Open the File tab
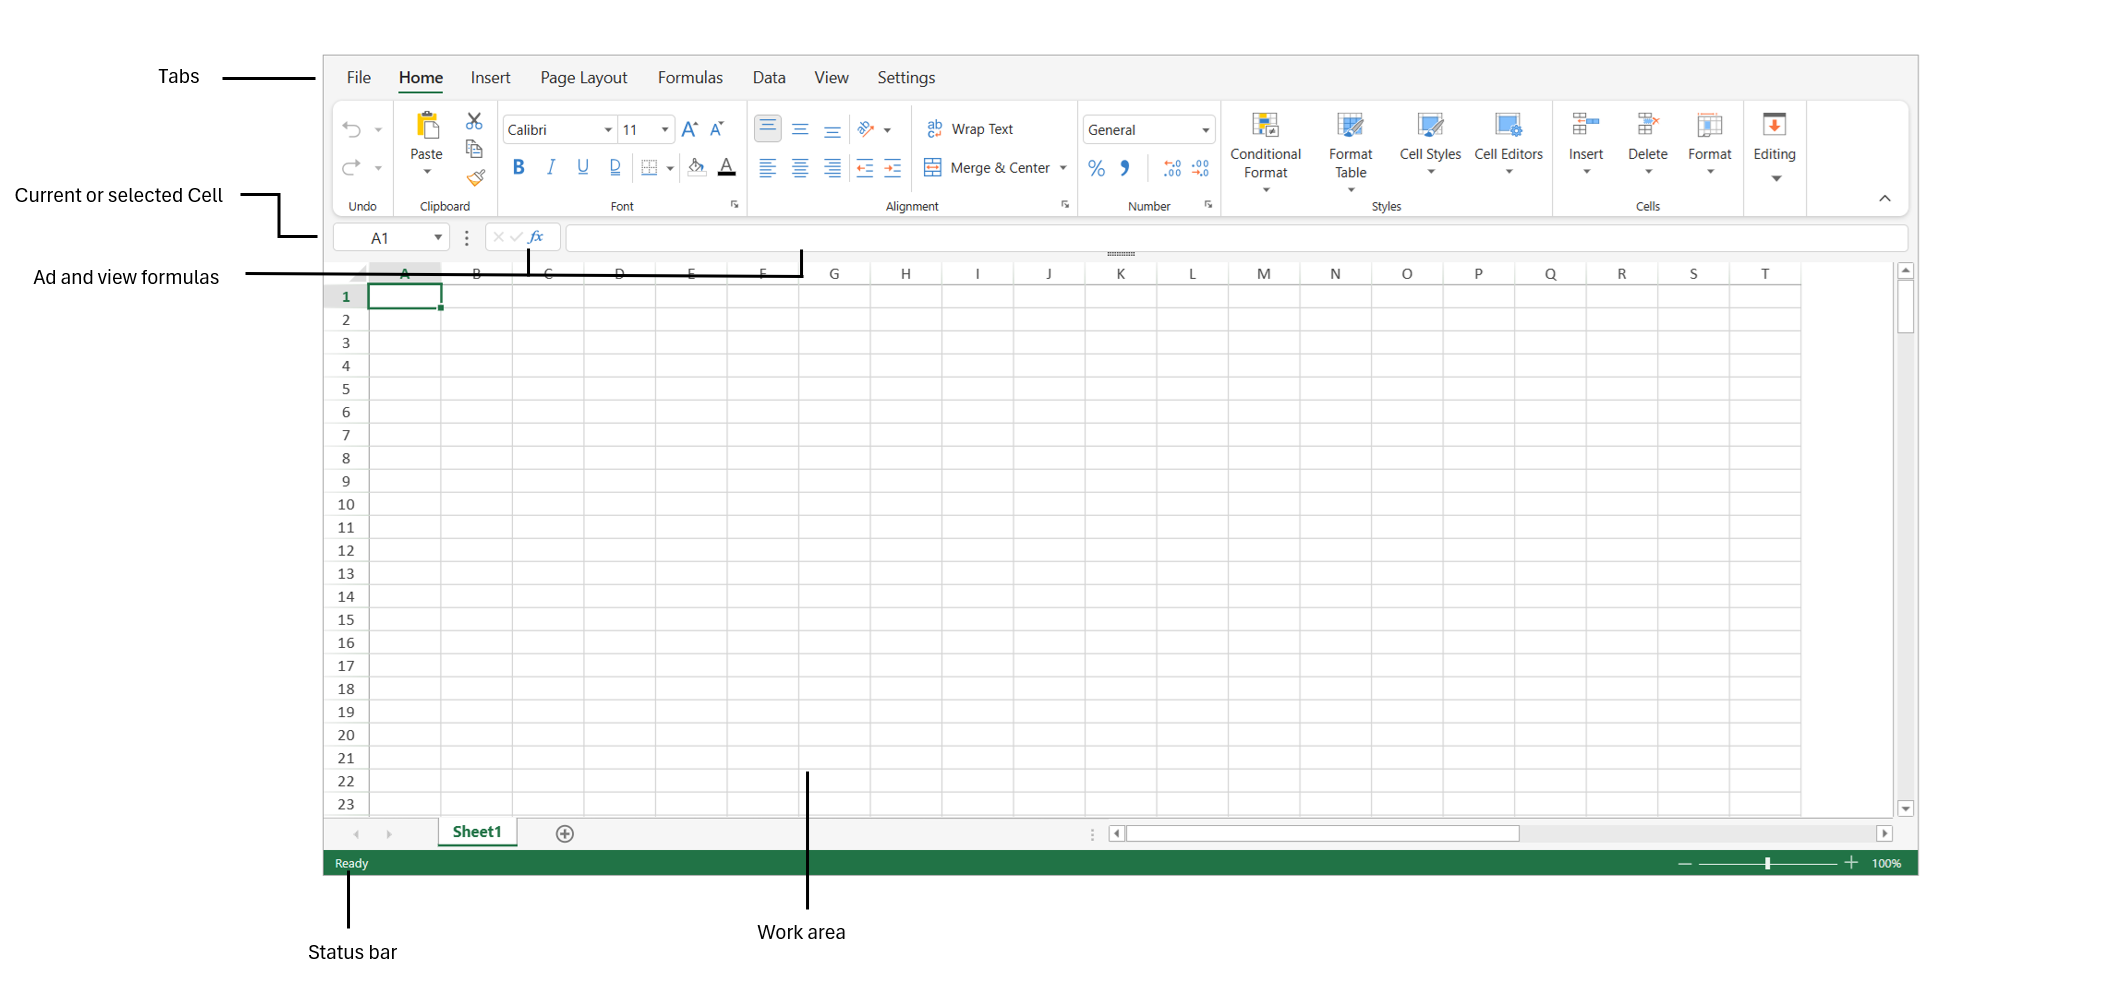 pos(359,77)
